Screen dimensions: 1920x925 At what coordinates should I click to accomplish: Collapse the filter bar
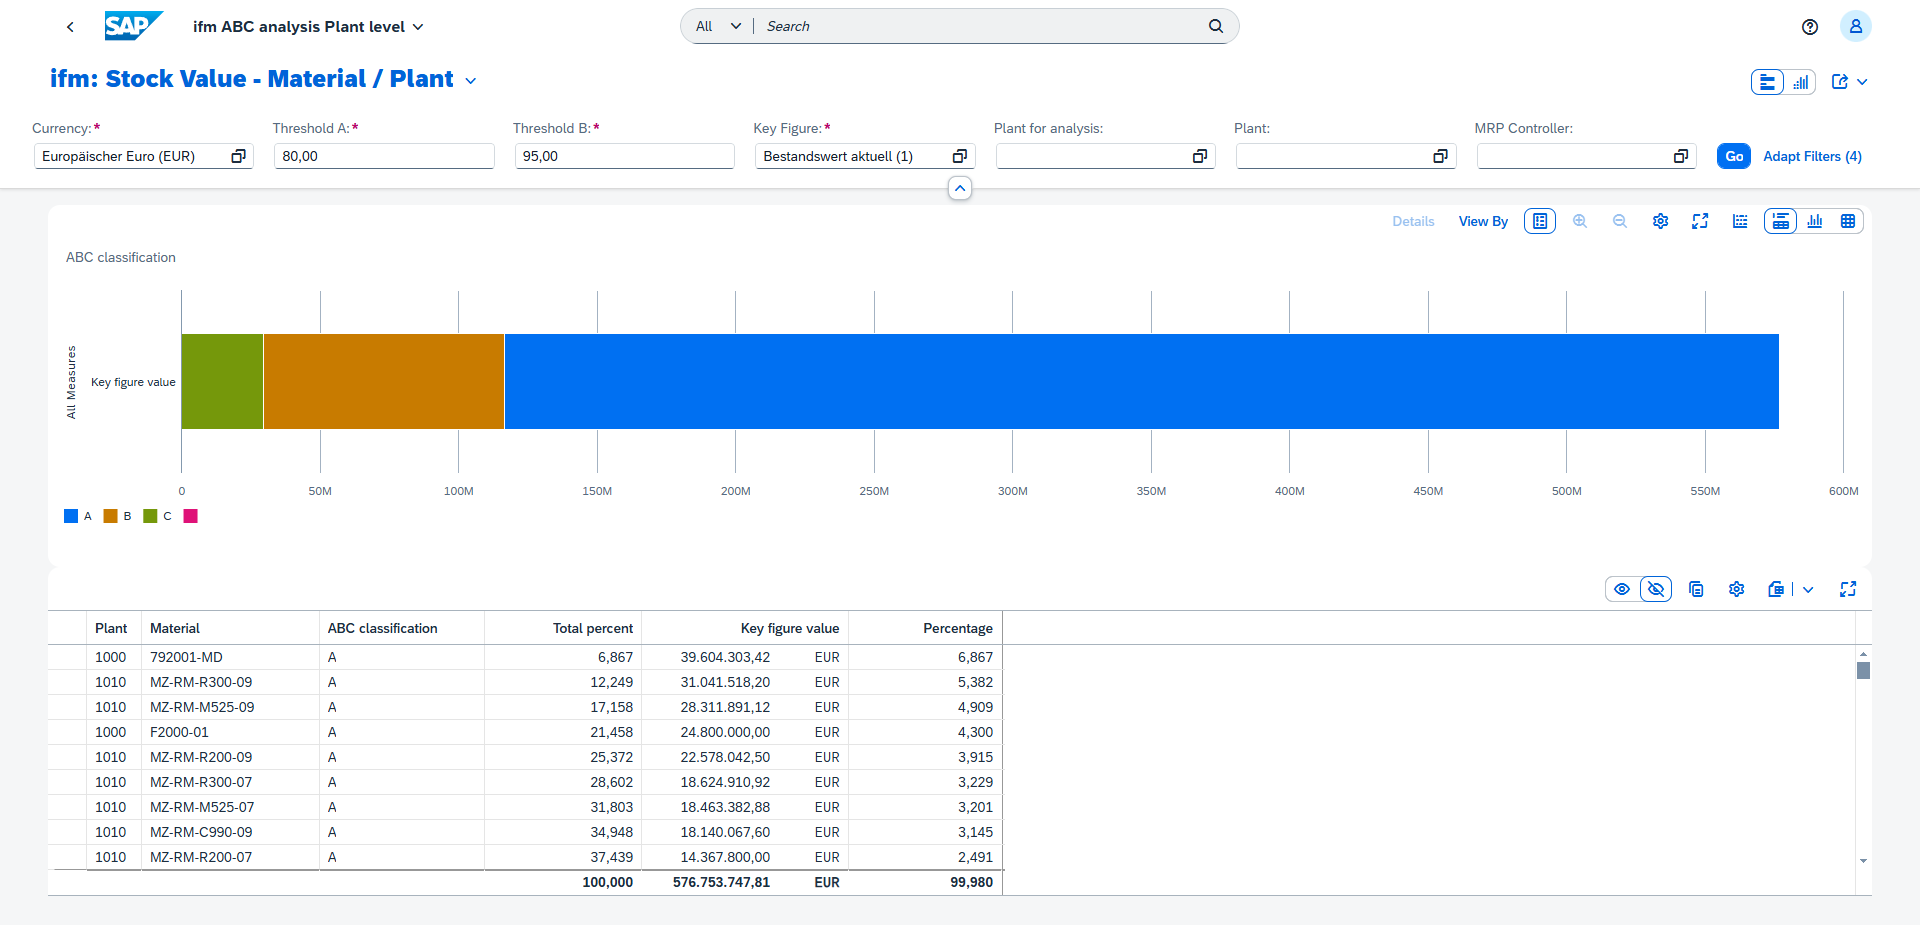point(959,188)
